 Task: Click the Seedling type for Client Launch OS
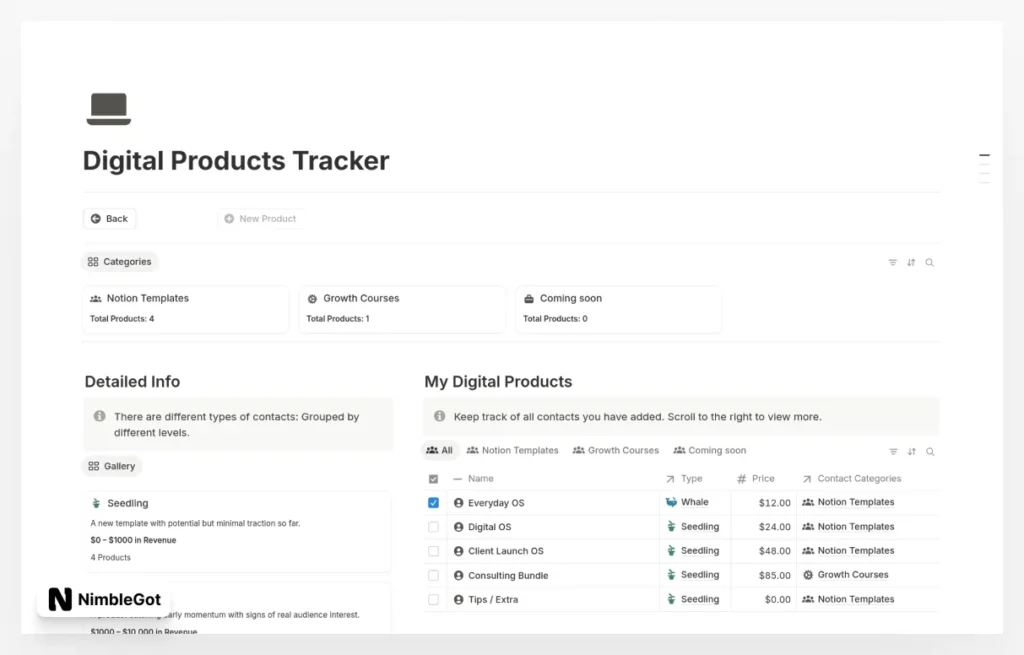pyautogui.click(x=692, y=551)
